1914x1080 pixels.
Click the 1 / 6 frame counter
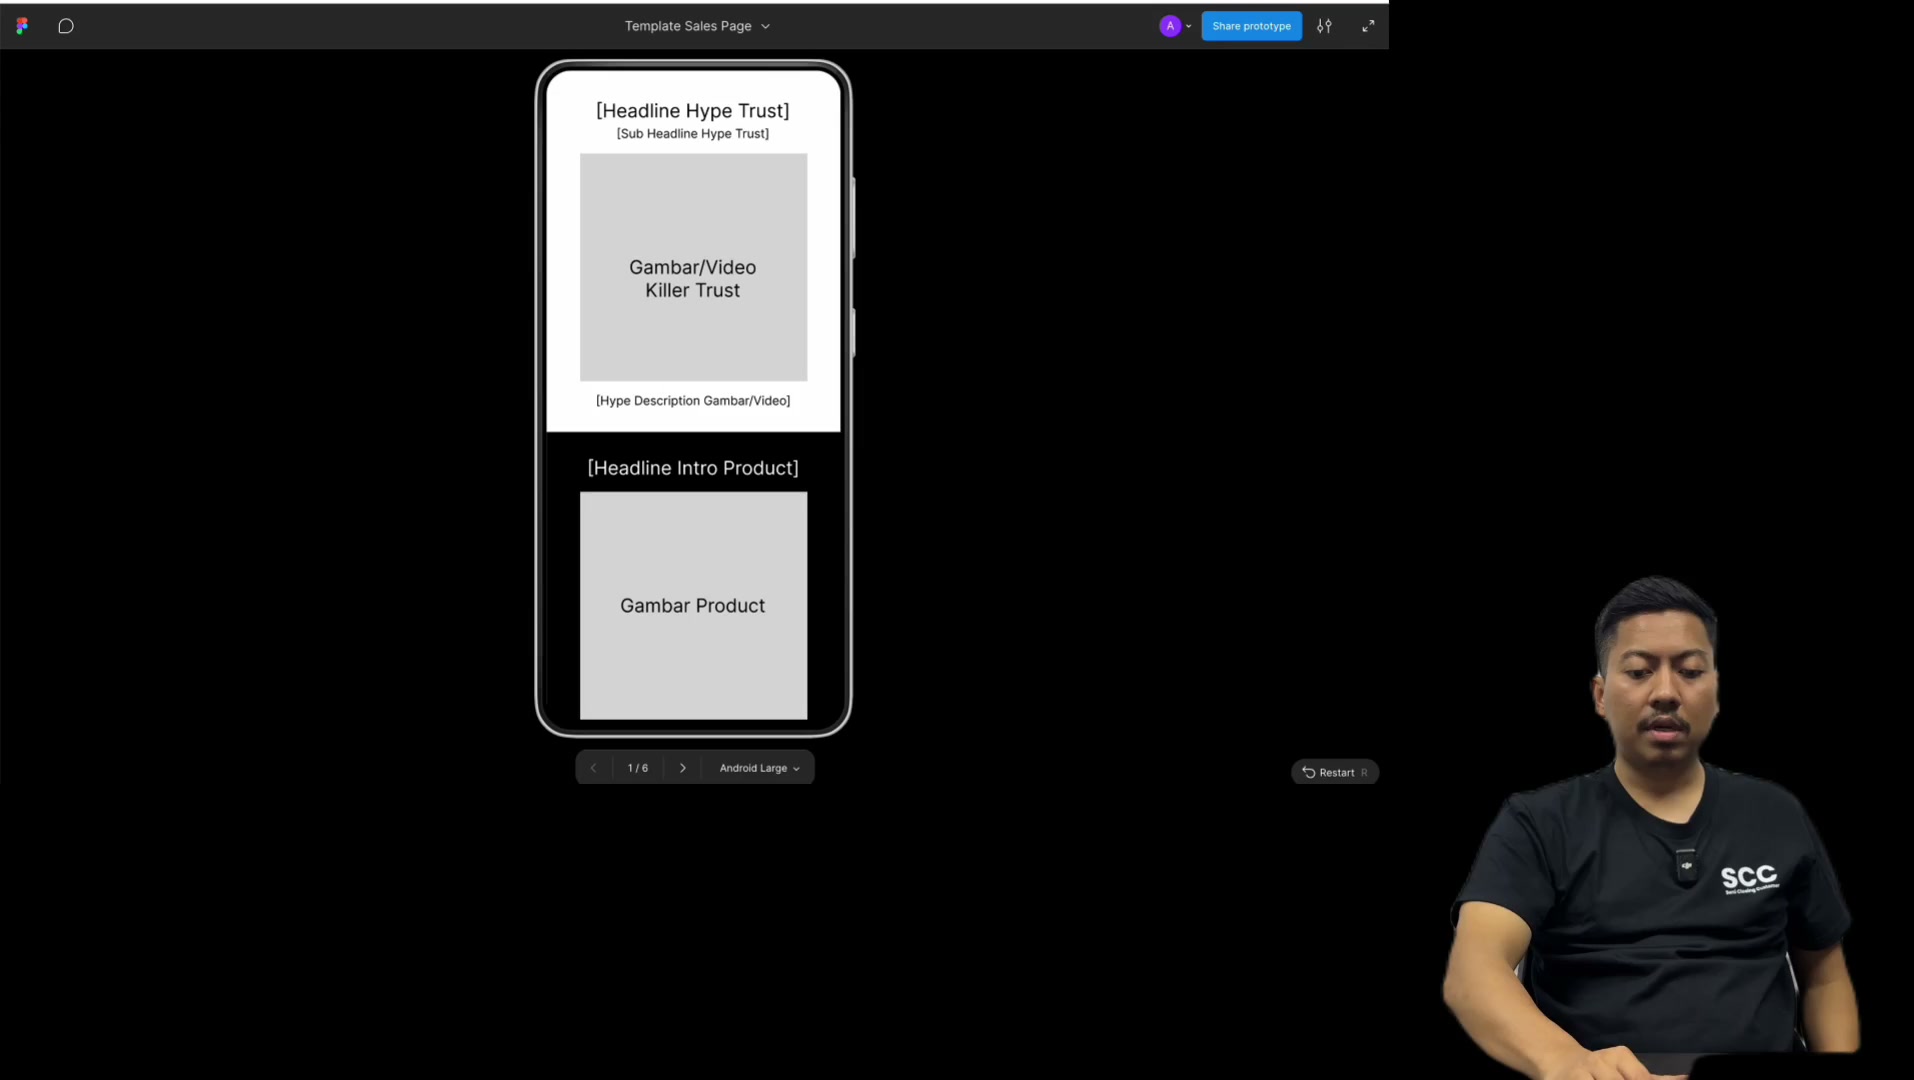coord(638,768)
